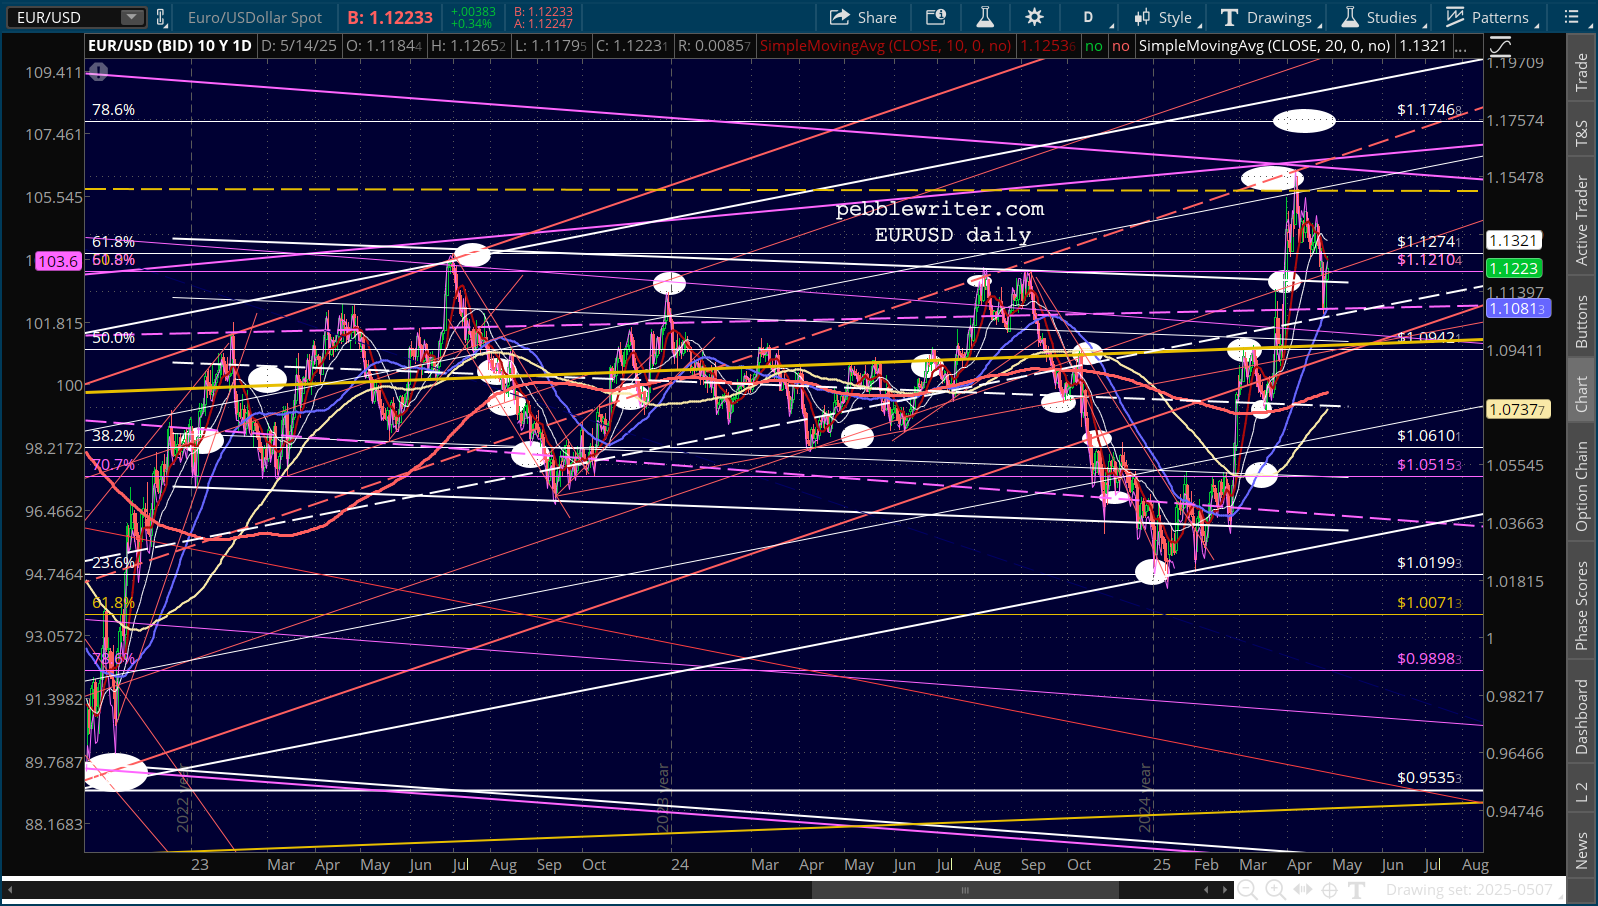Open the Buttons side tab
Screen dimensions: 1598x906
click(1581, 321)
